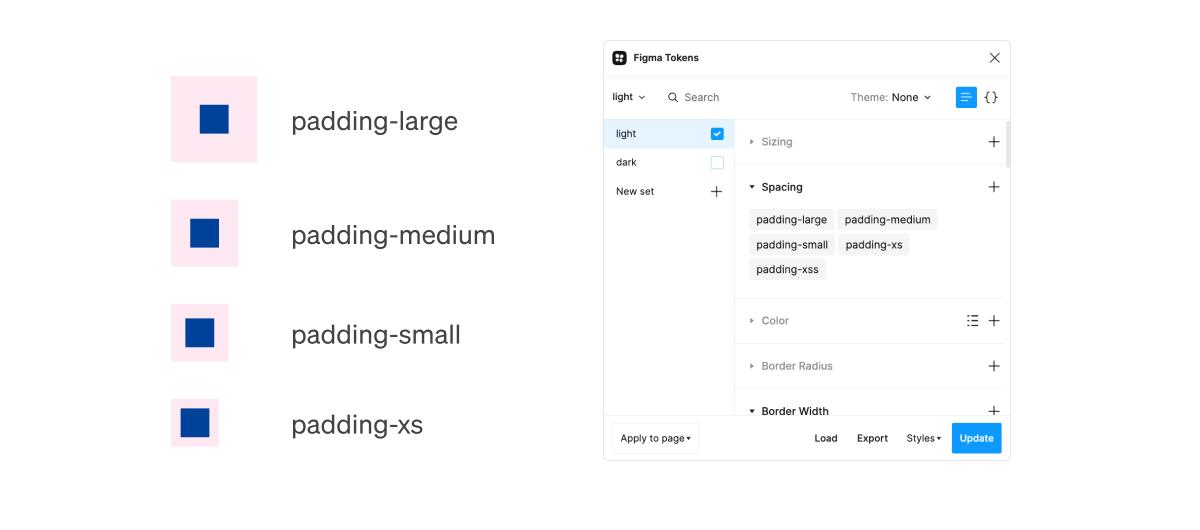This screenshot has height=530, width=1200.
Task: Add new Sizing token plus icon
Action: tap(994, 142)
